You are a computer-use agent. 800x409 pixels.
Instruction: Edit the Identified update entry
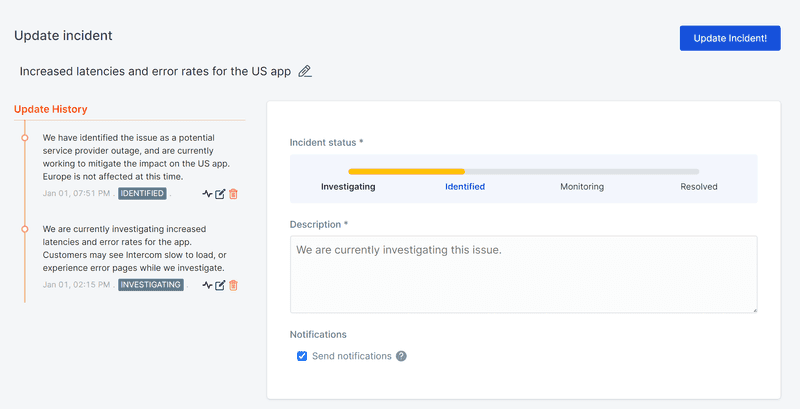tap(220, 194)
